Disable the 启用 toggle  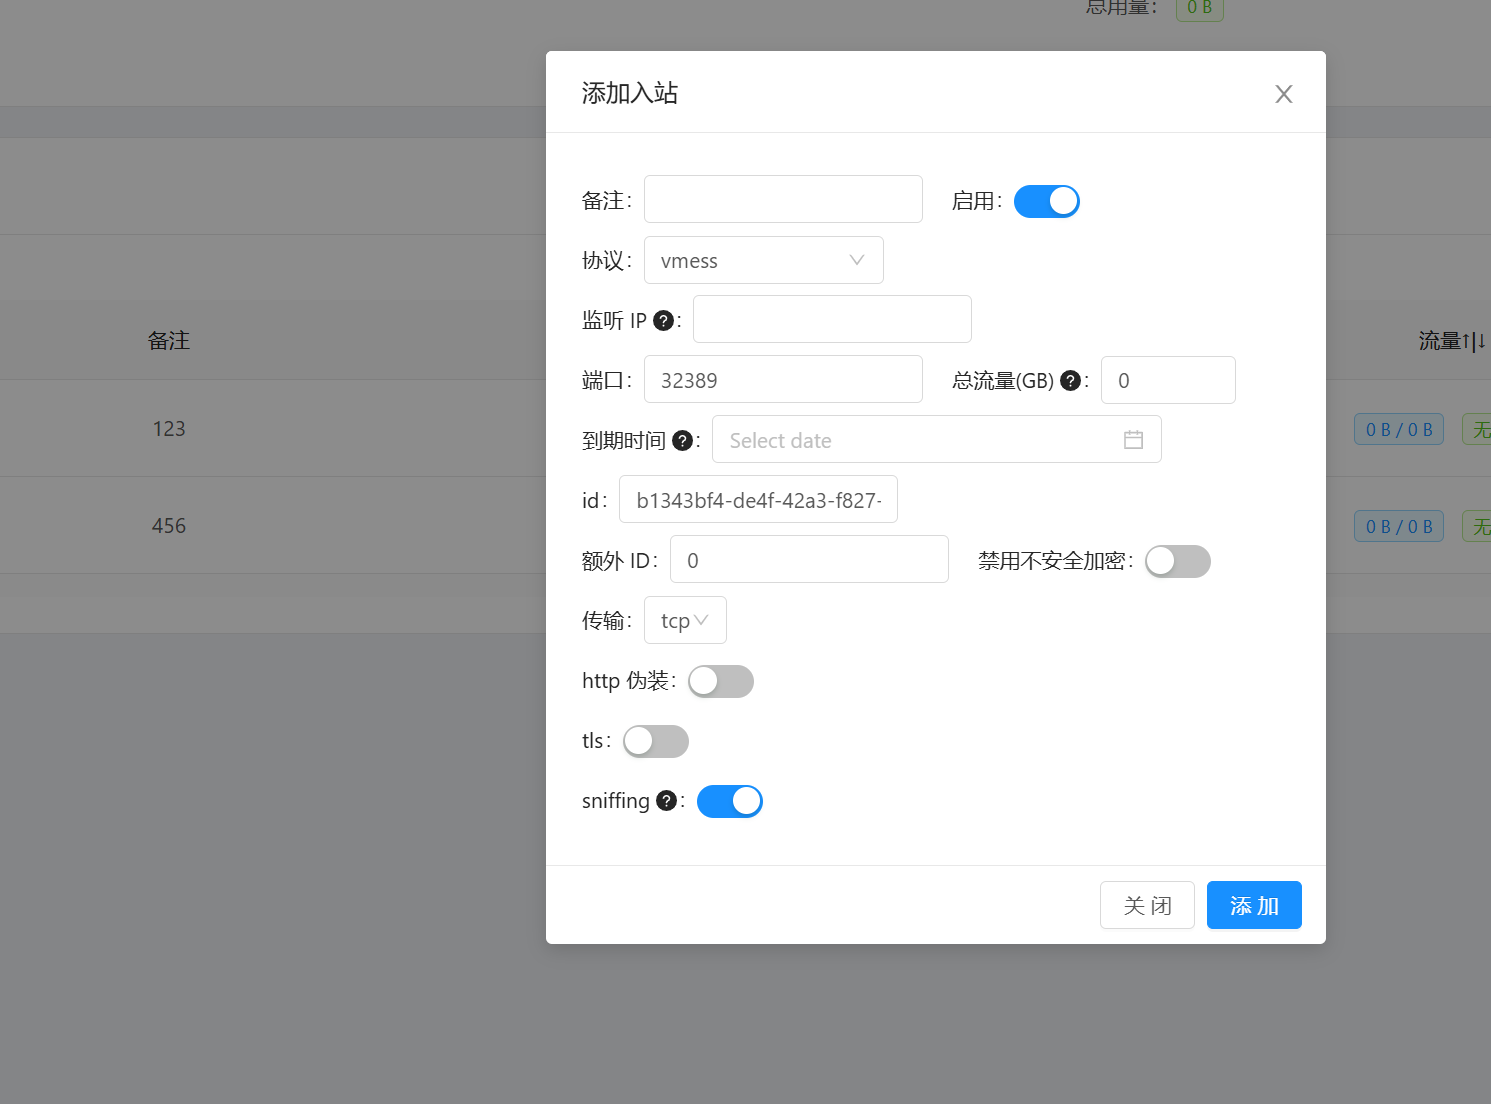(1046, 201)
